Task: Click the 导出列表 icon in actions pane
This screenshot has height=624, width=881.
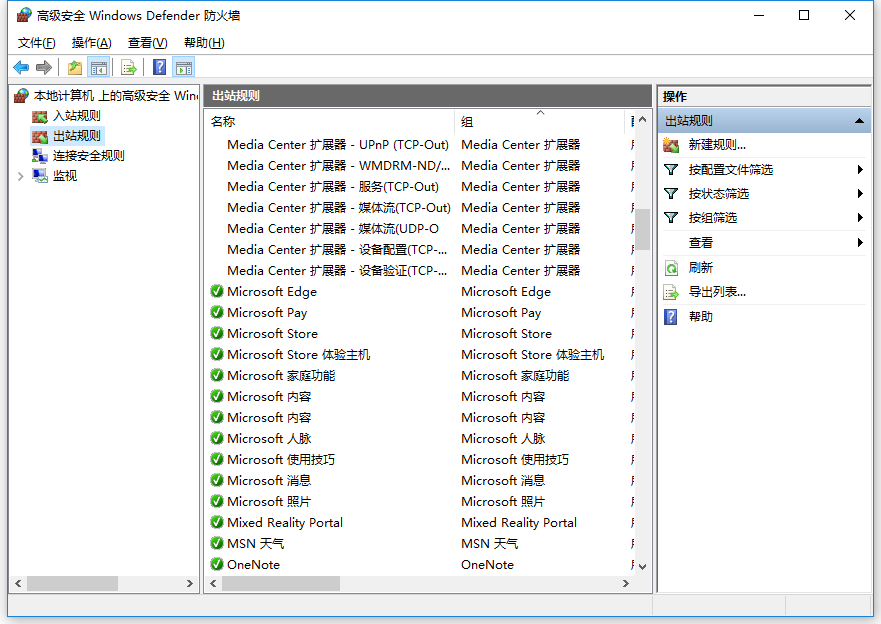Action: coord(671,292)
